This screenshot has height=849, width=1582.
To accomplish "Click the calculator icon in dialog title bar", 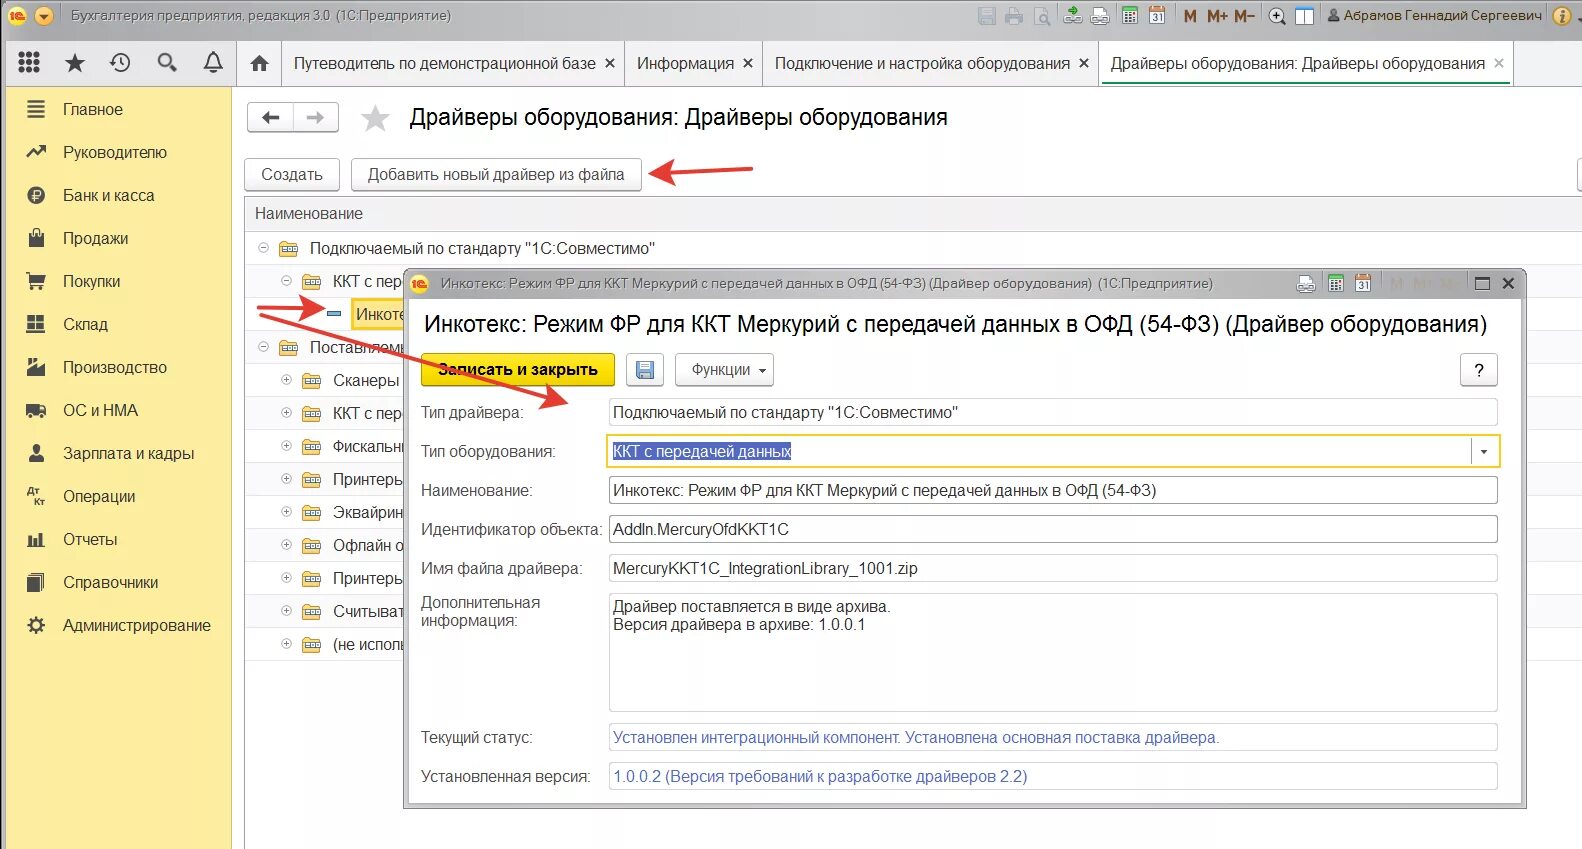I will click(x=1335, y=284).
